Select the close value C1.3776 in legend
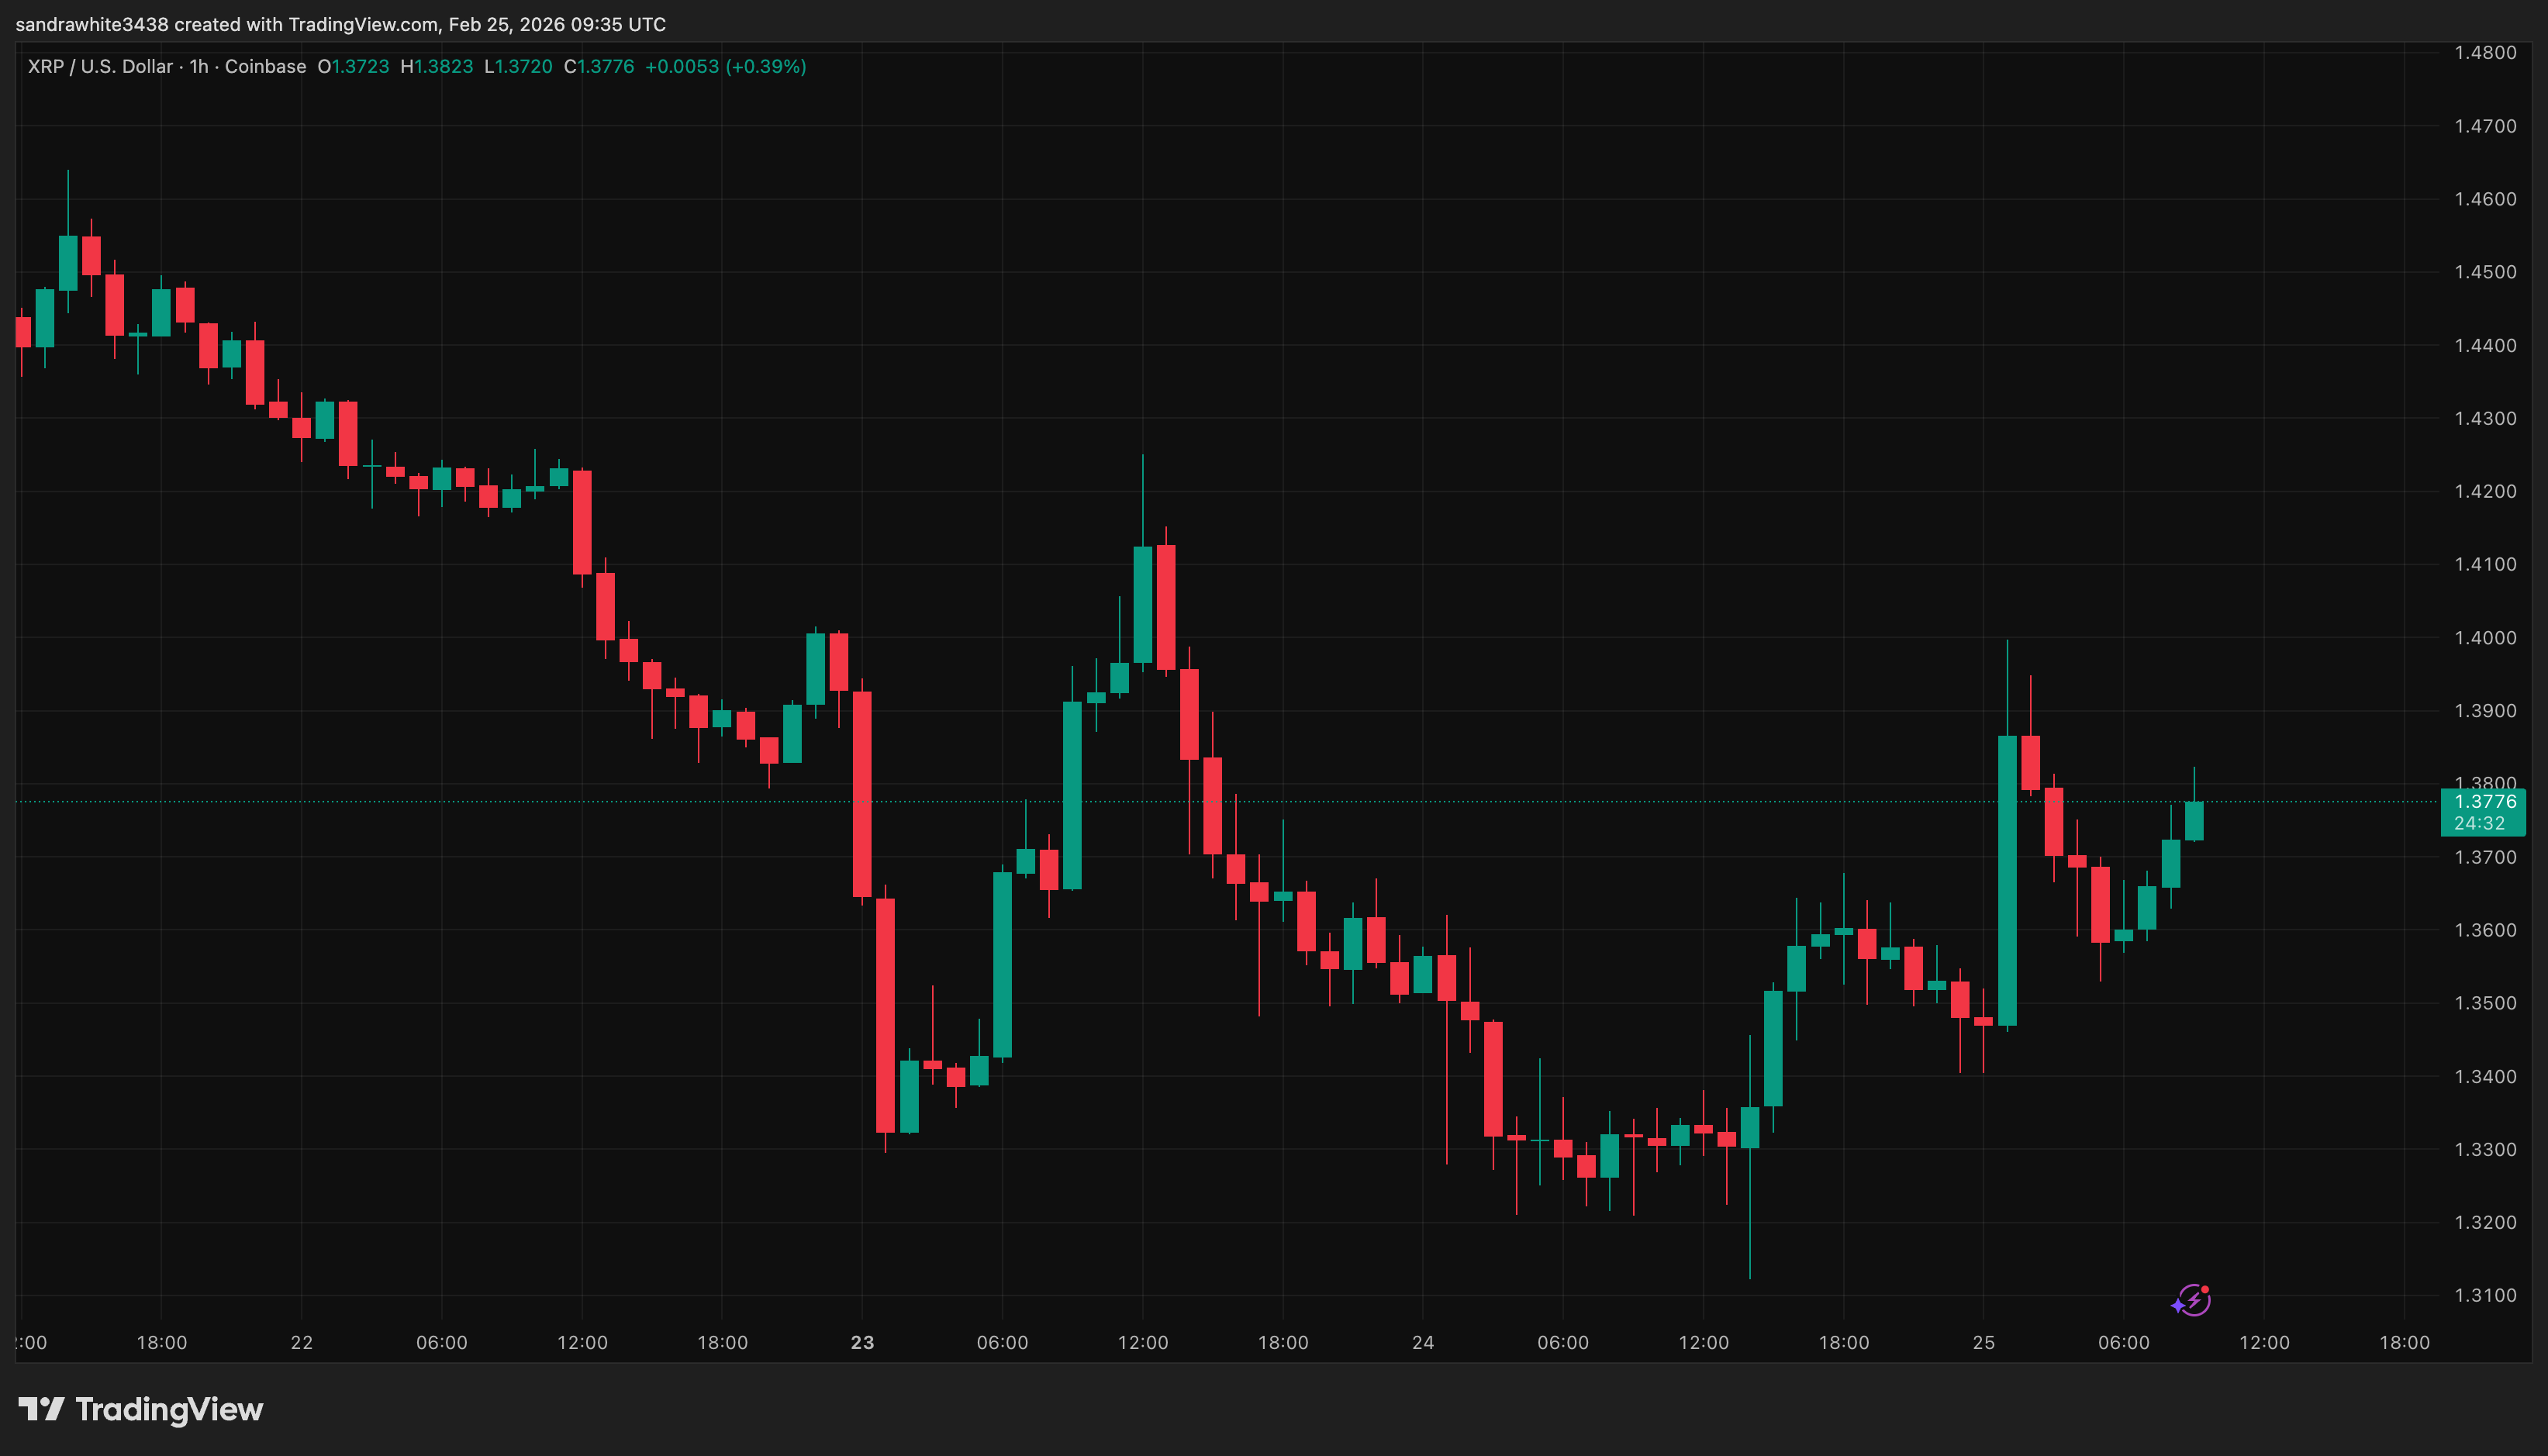Screen dimensions: 2548x1456 (x=599, y=66)
